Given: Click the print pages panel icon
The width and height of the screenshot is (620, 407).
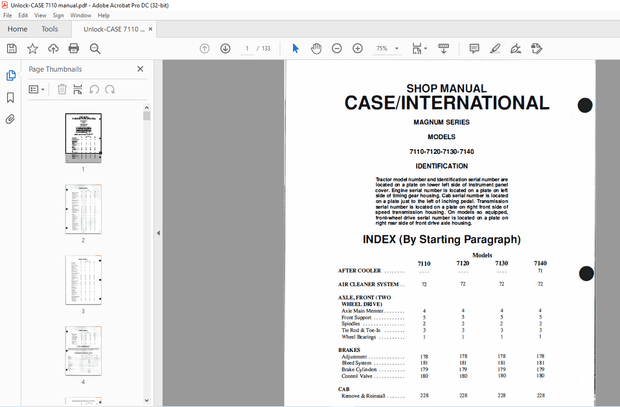Looking at the screenshot, I should point(78,89).
